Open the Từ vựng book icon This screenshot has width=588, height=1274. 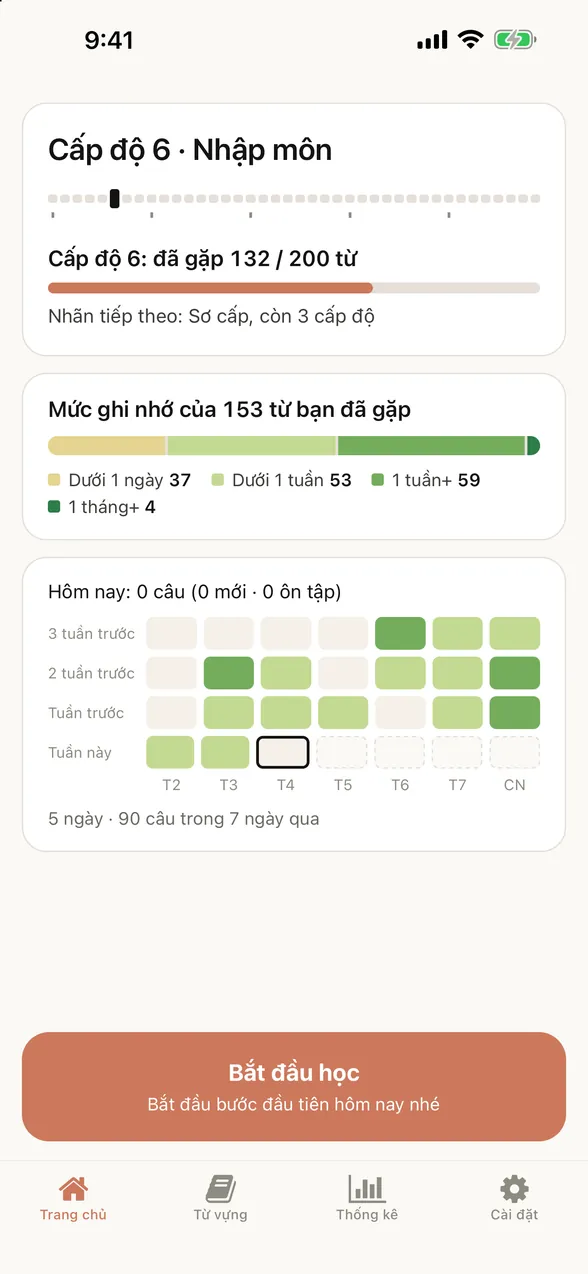pos(220,1189)
